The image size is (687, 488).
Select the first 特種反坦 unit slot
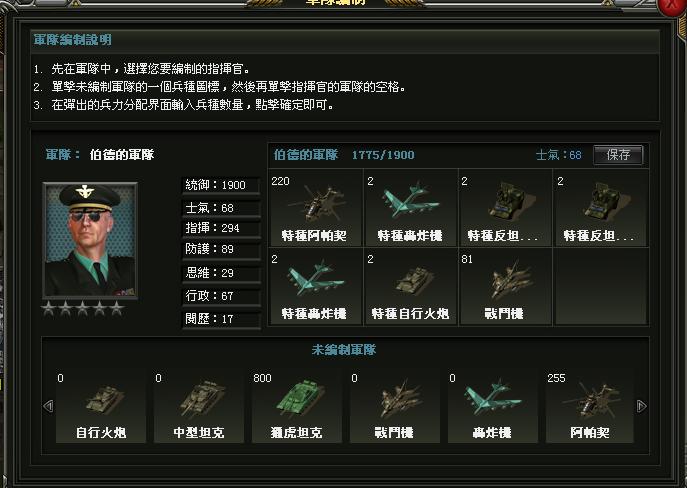(505, 208)
